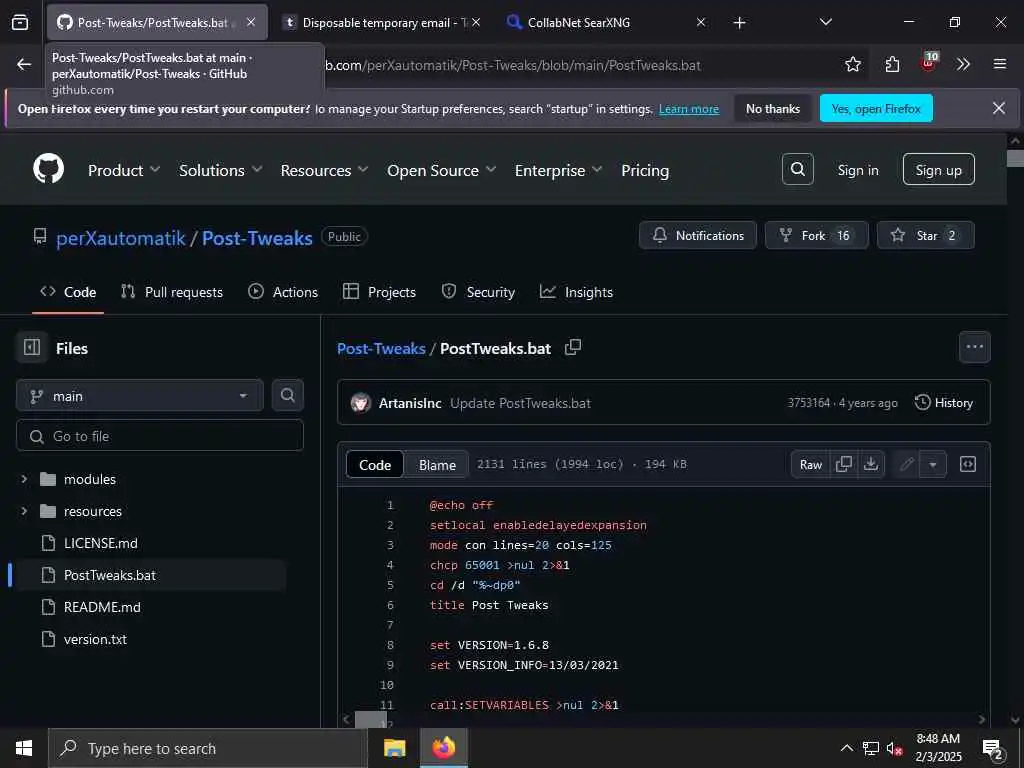Show hidden system tray icons
Viewport: 1024px width, 768px height.
(846, 748)
